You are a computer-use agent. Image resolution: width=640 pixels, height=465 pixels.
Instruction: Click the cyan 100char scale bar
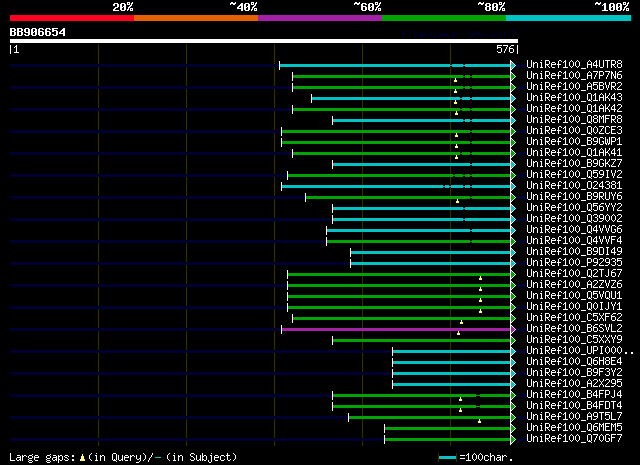click(x=447, y=458)
